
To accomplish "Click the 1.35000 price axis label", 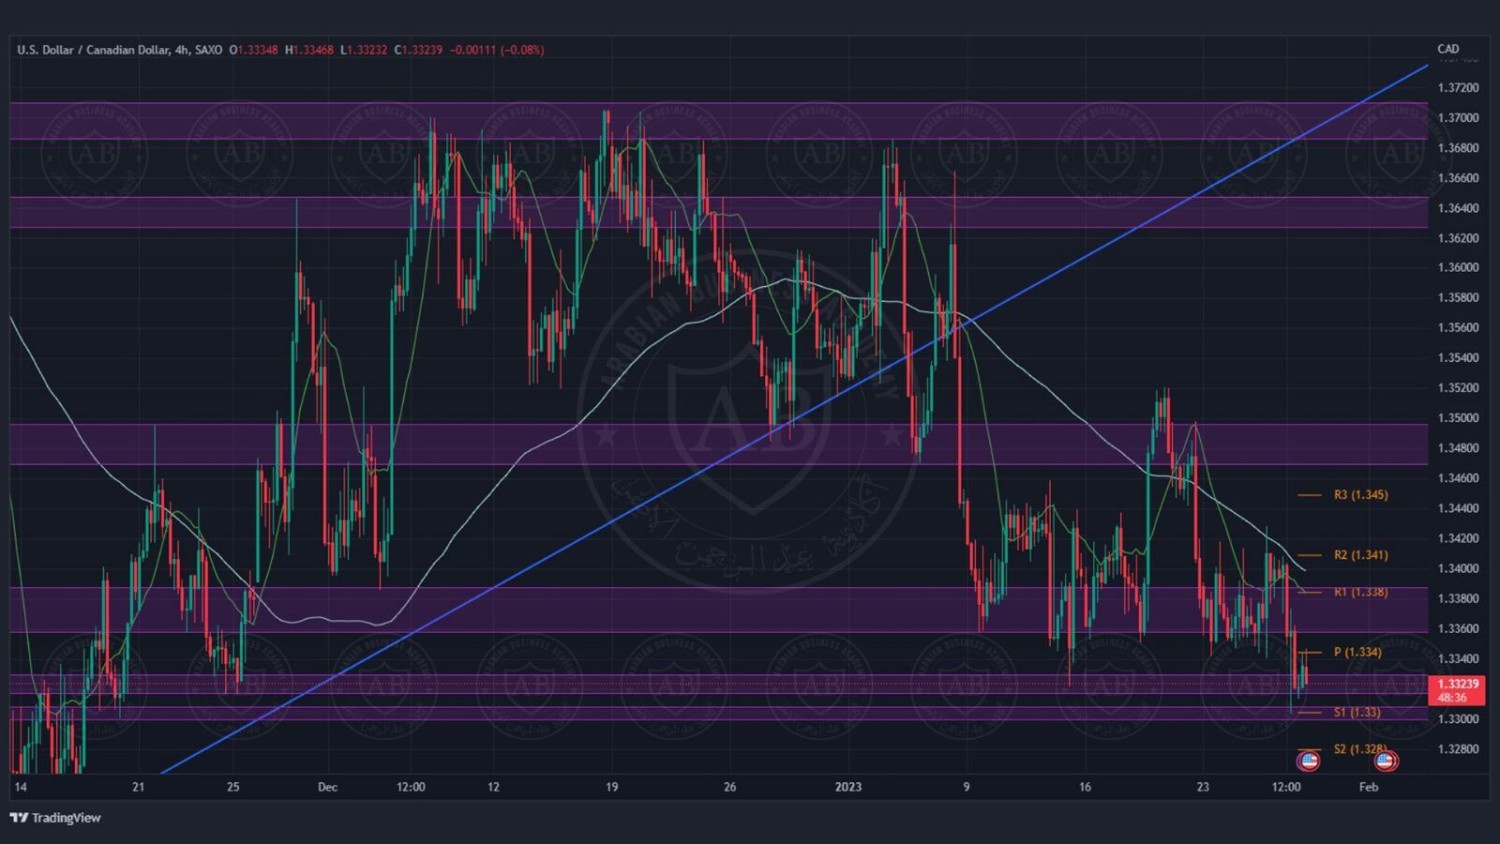I will click(1457, 418).
